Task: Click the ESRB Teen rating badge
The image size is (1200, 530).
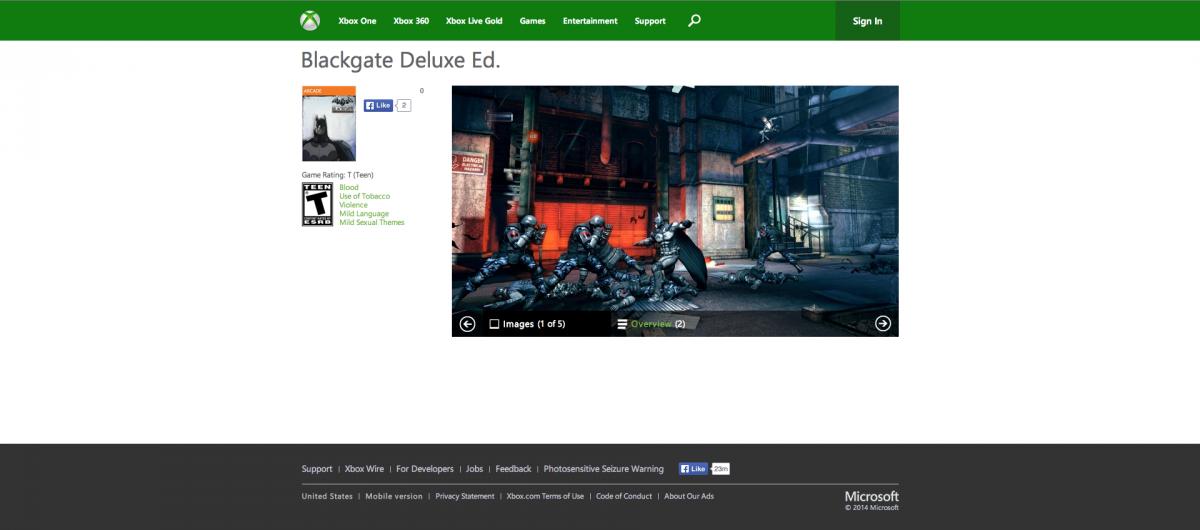Action: pos(317,204)
